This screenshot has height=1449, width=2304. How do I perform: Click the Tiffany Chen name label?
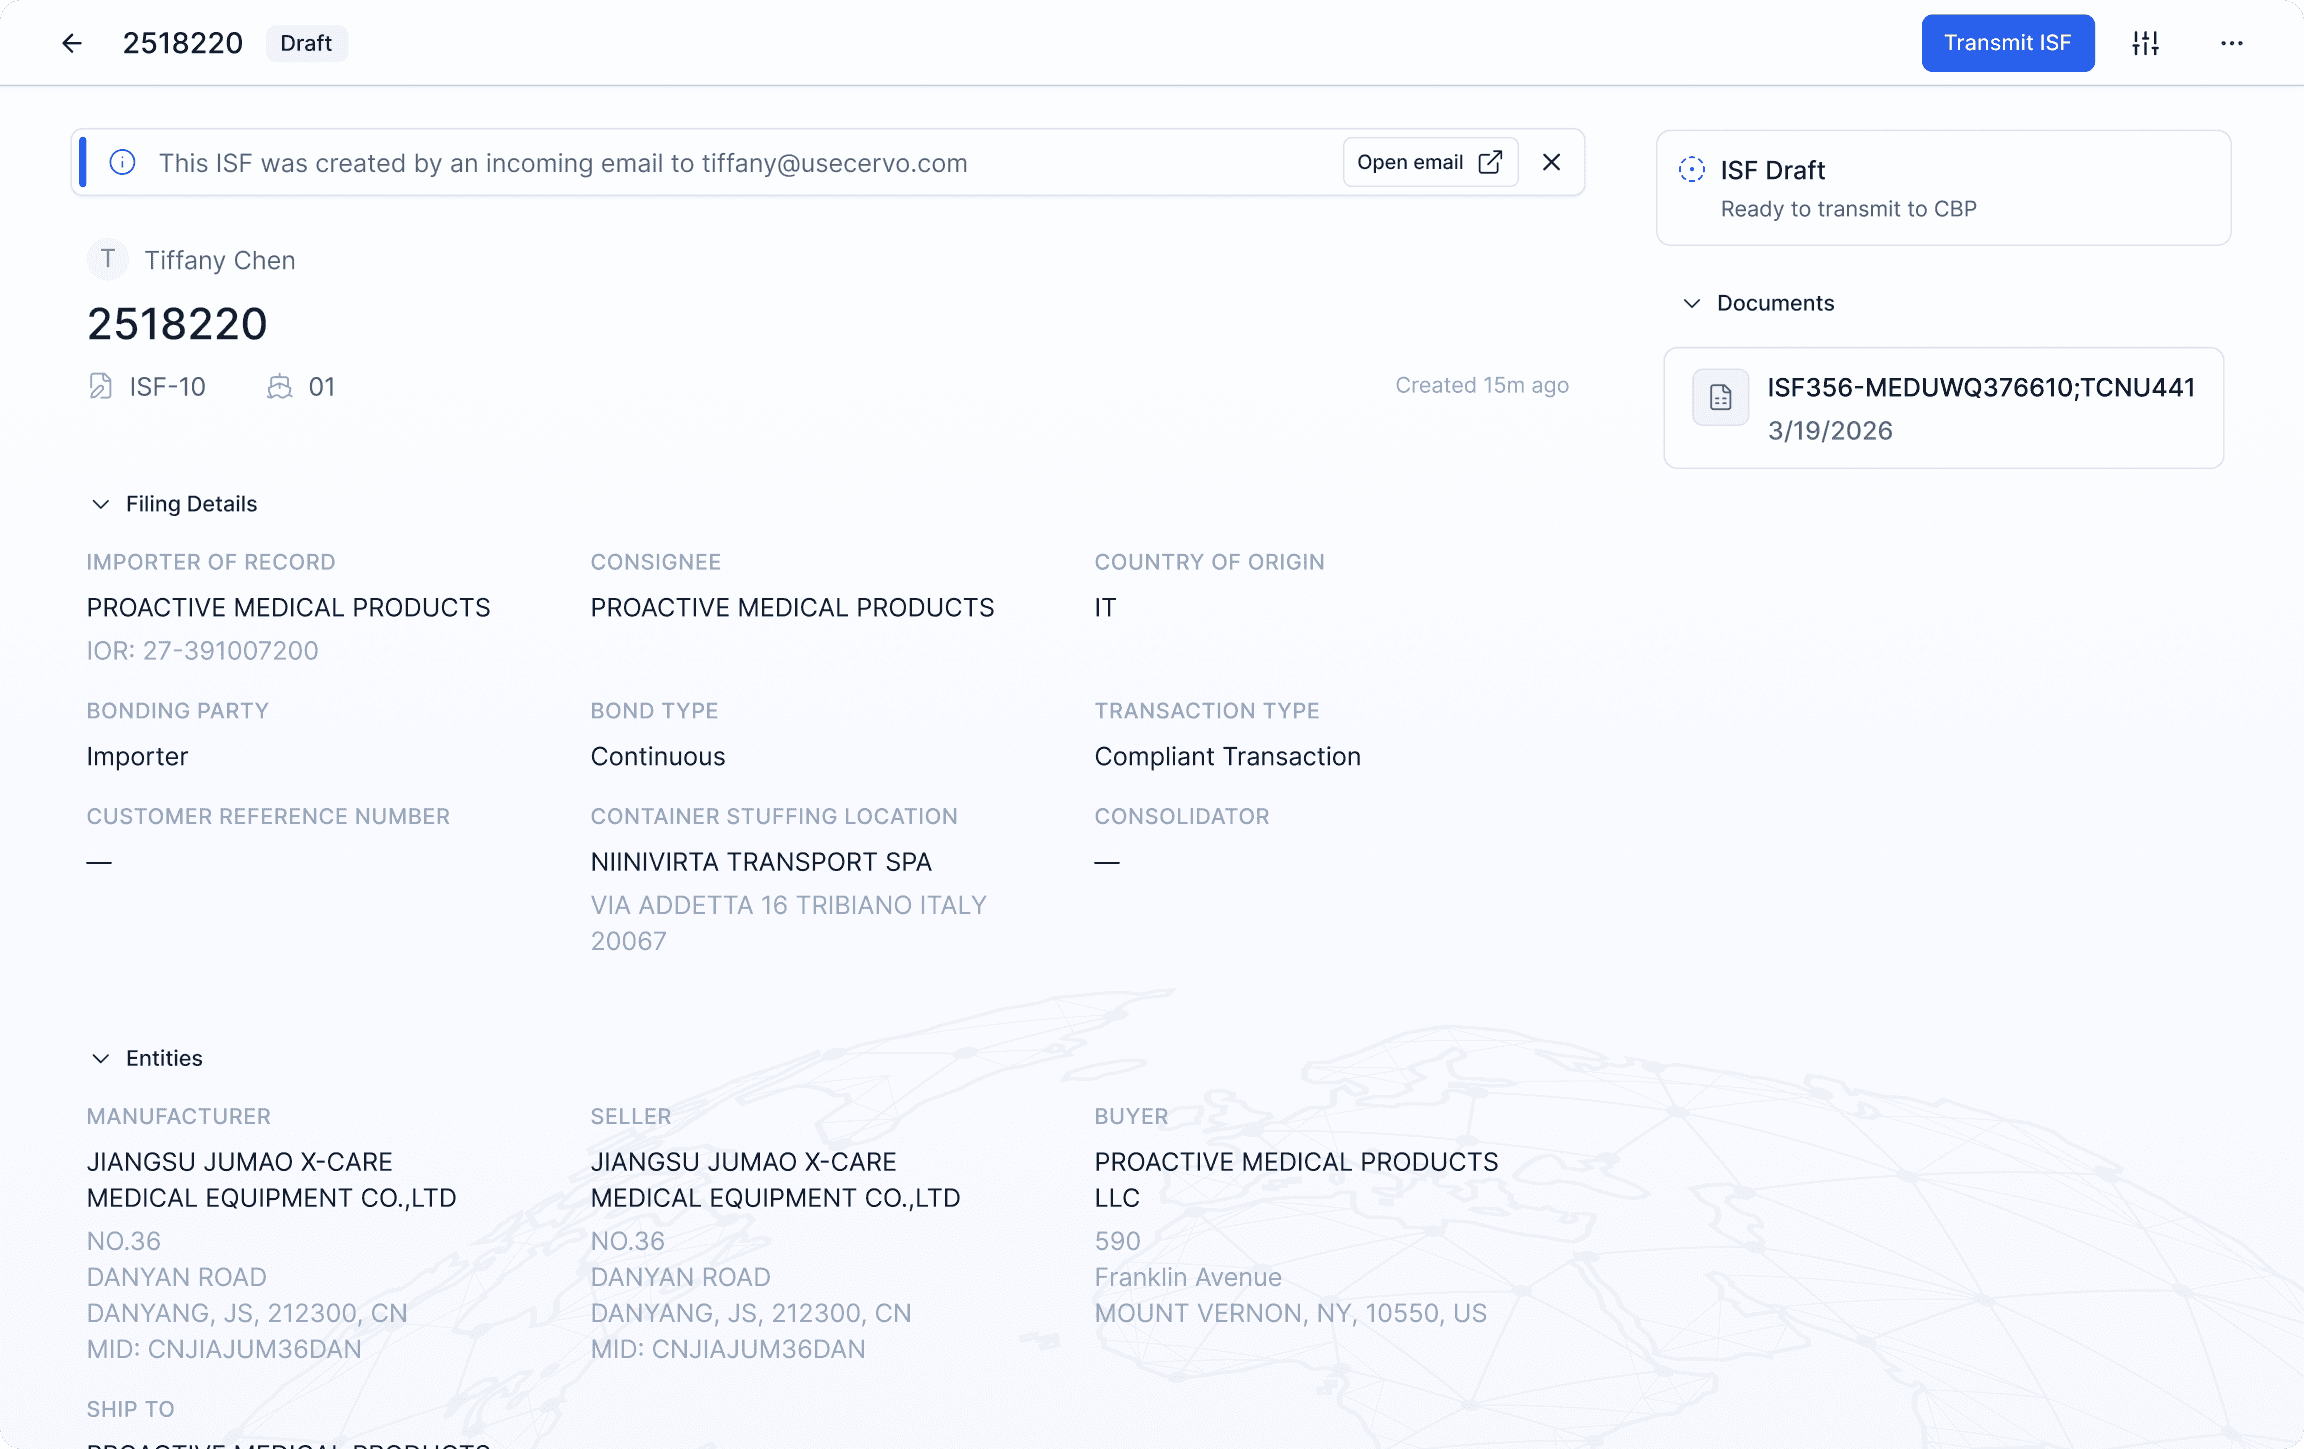[x=220, y=259]
